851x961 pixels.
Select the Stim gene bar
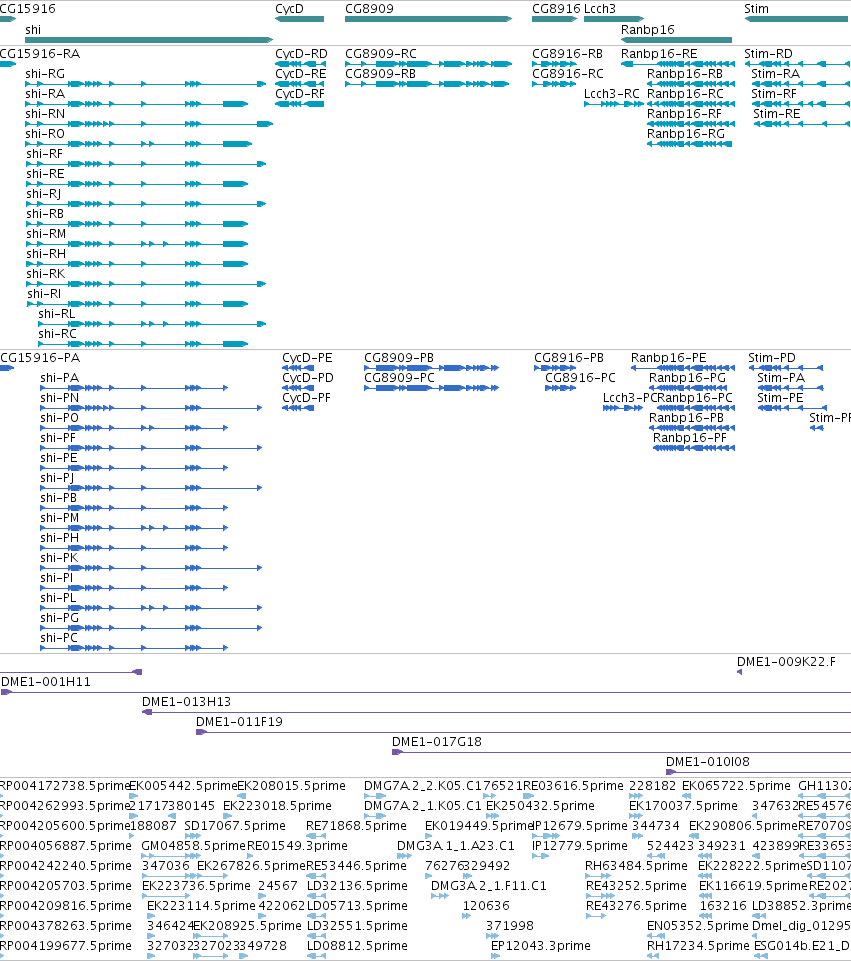click(797, 19)
